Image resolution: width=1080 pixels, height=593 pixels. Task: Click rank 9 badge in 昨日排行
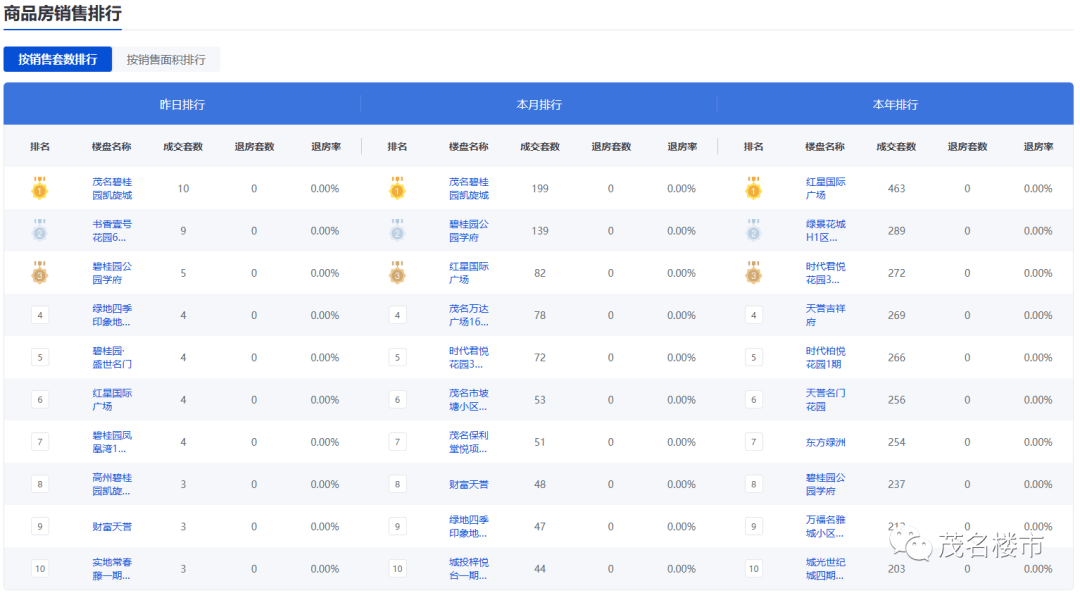40,527
